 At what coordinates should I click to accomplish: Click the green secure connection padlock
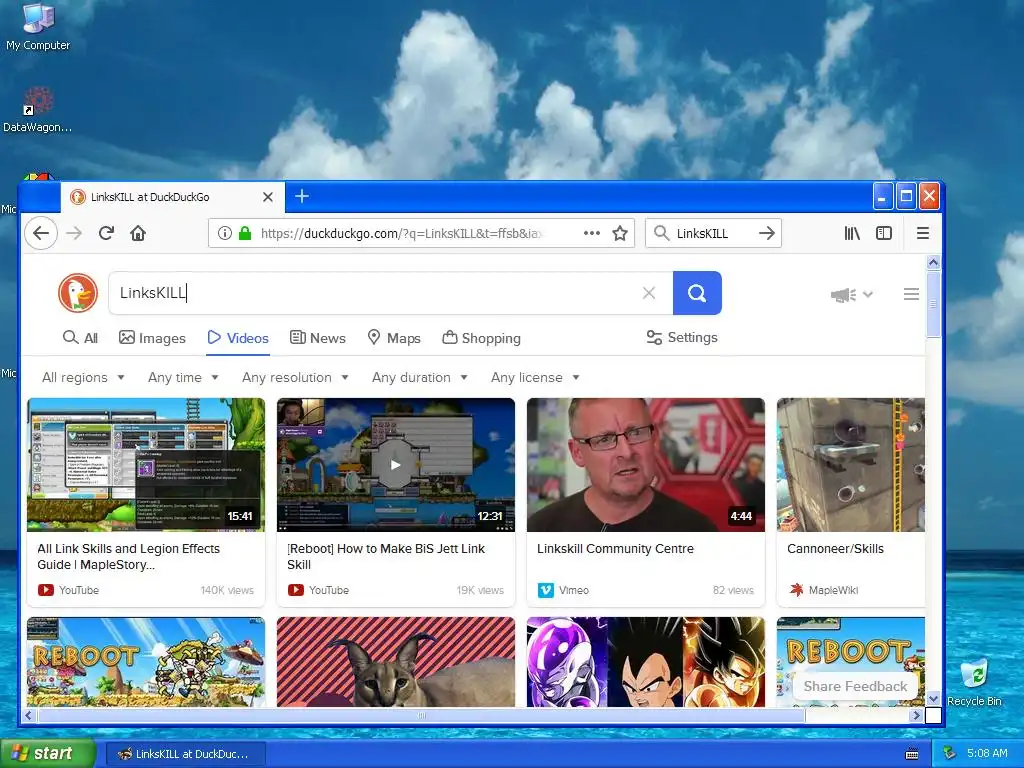(x=245, y=233)
